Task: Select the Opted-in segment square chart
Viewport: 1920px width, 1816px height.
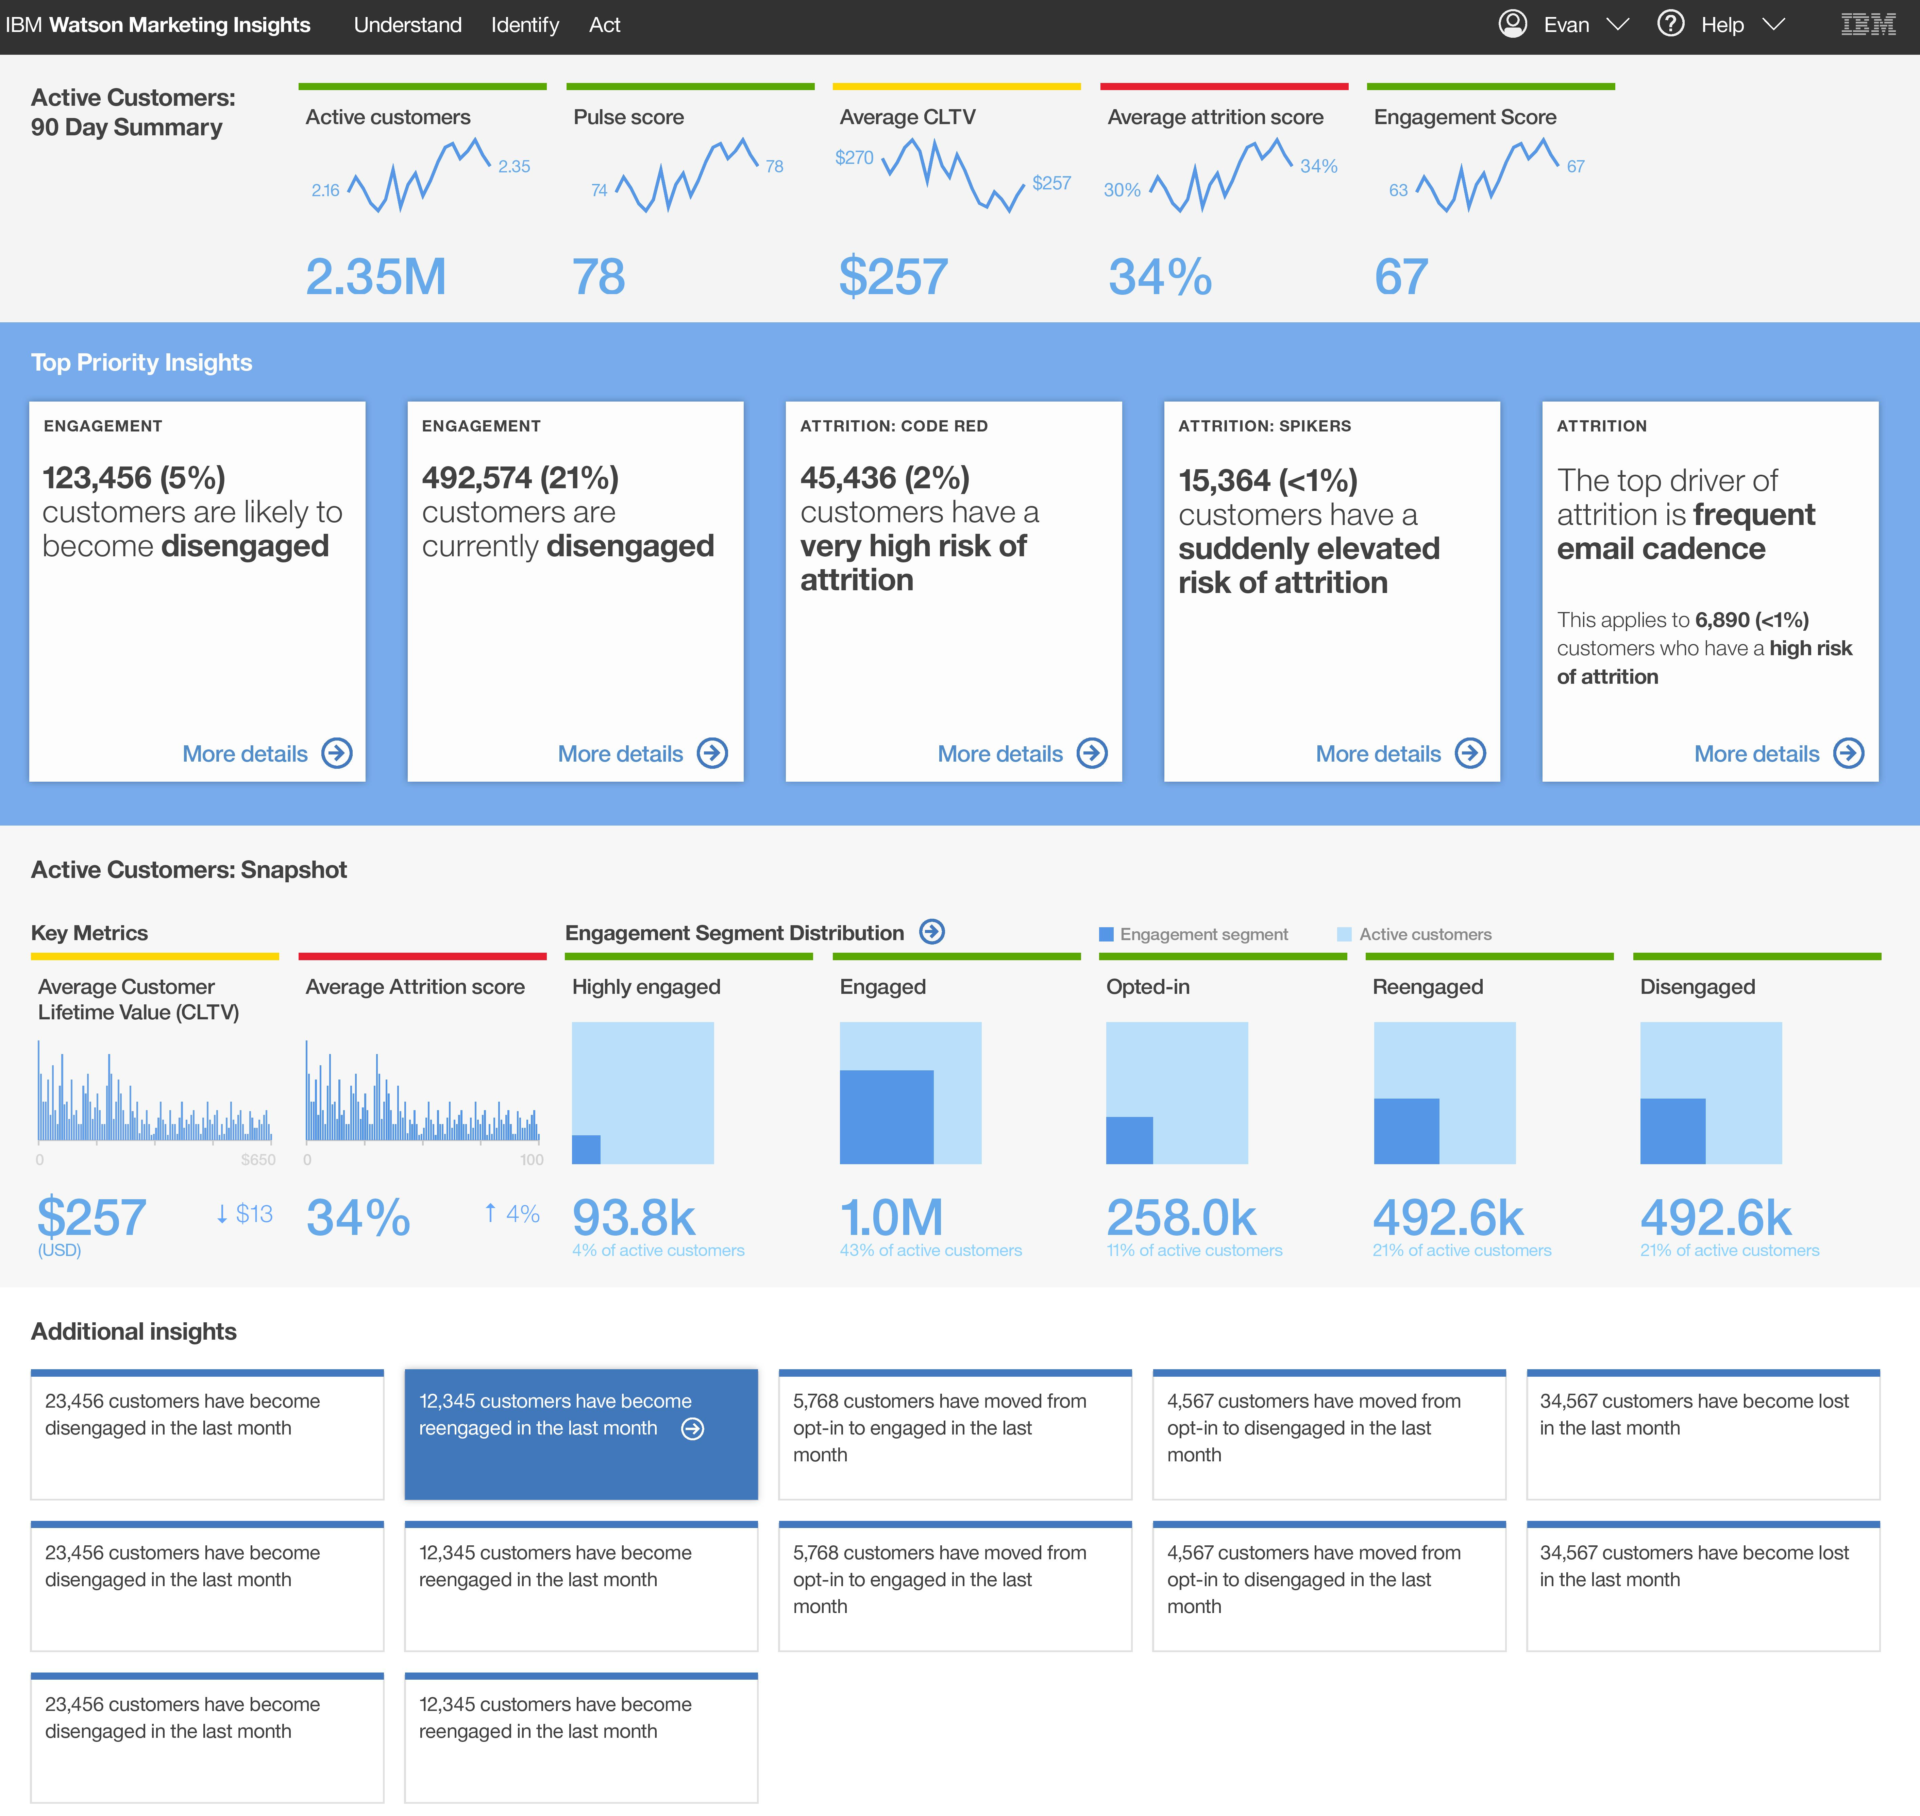Action: (x=1177, y=1093)
